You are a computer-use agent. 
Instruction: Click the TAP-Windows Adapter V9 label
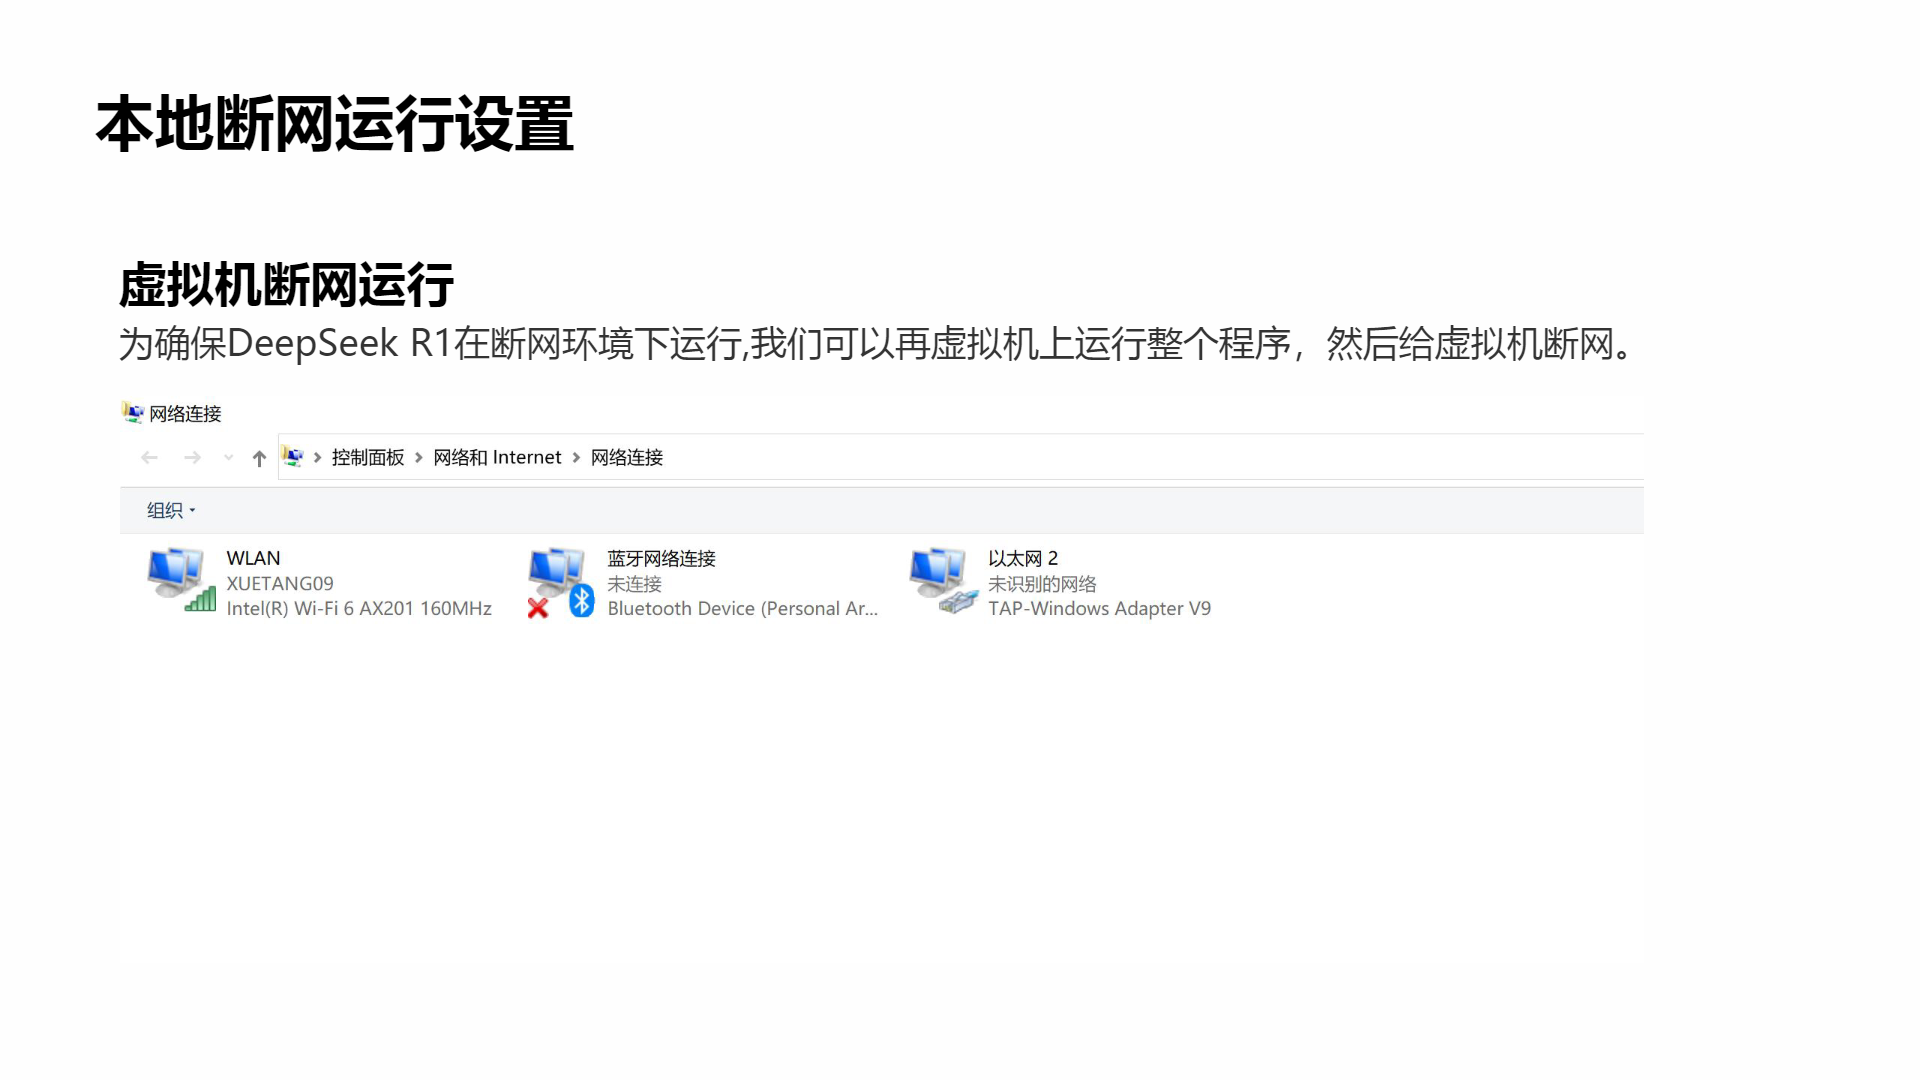[x=1099, y=608]
